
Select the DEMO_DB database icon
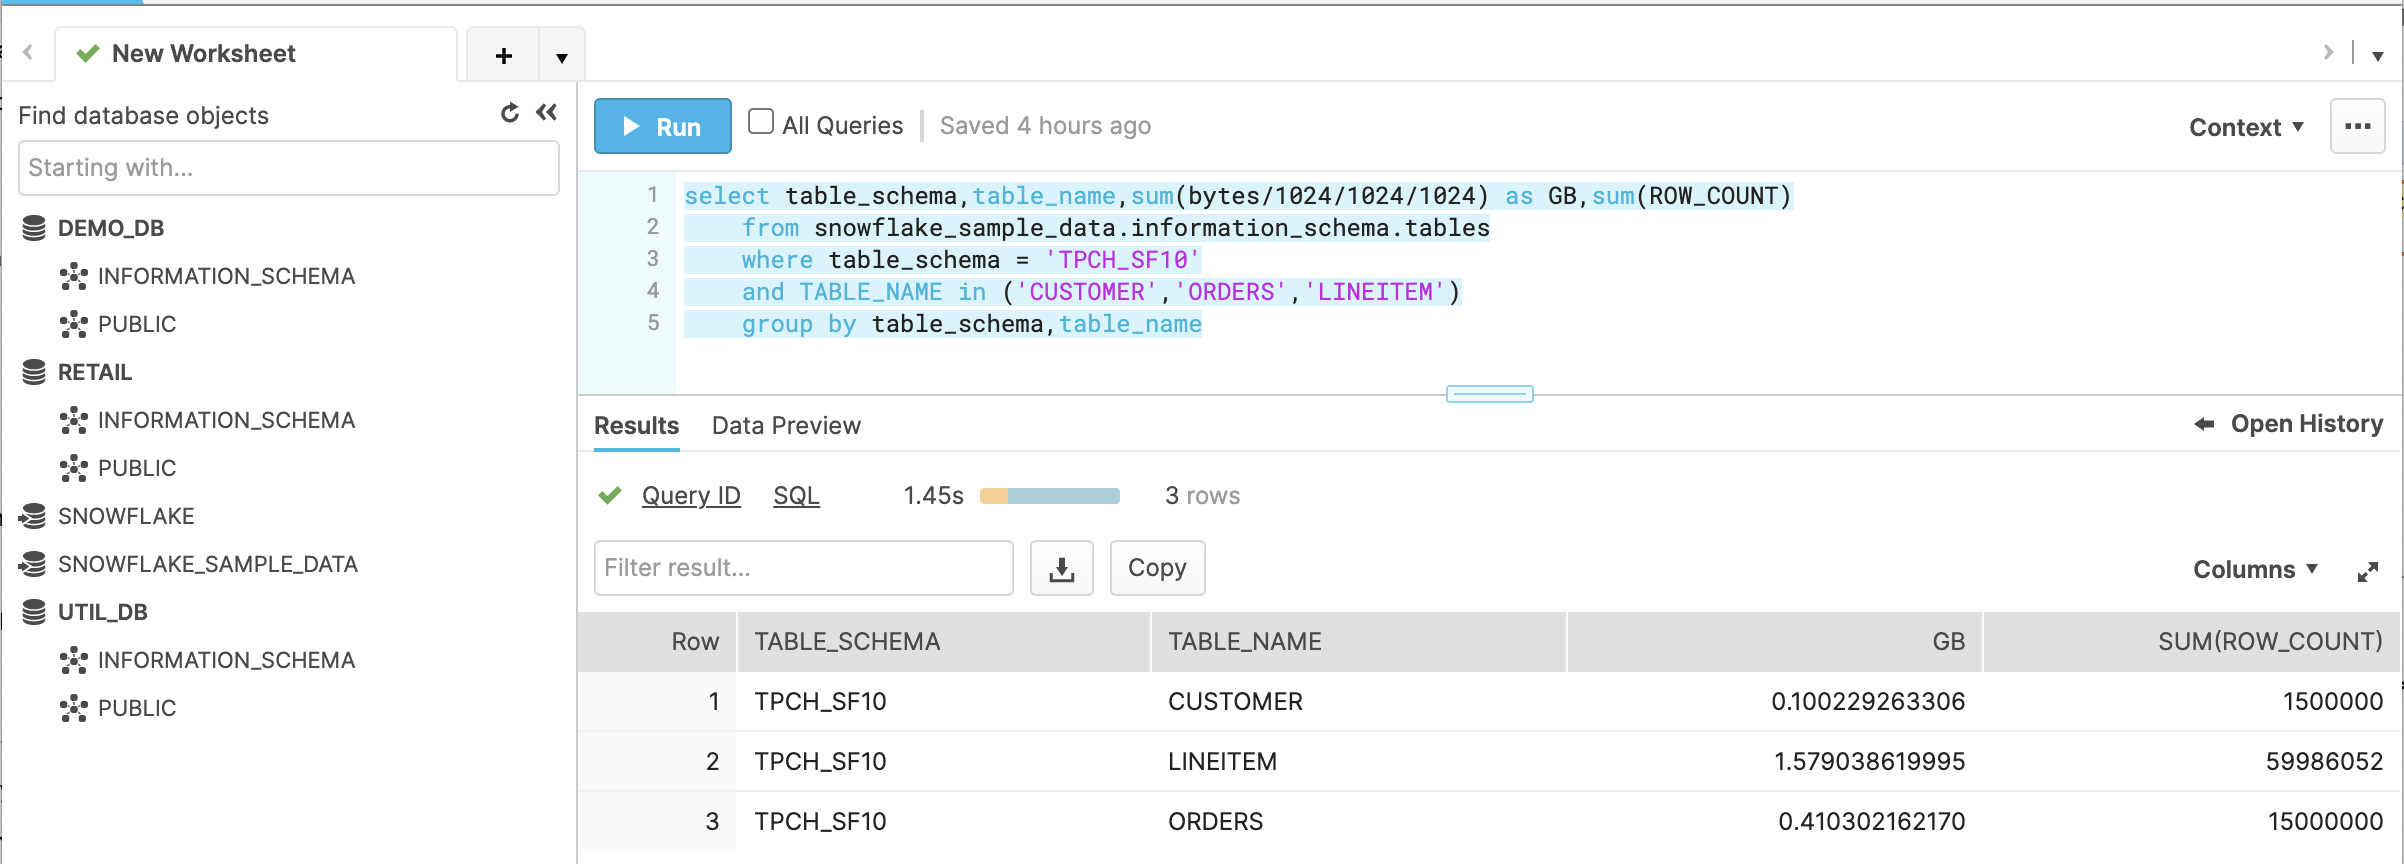34,228
